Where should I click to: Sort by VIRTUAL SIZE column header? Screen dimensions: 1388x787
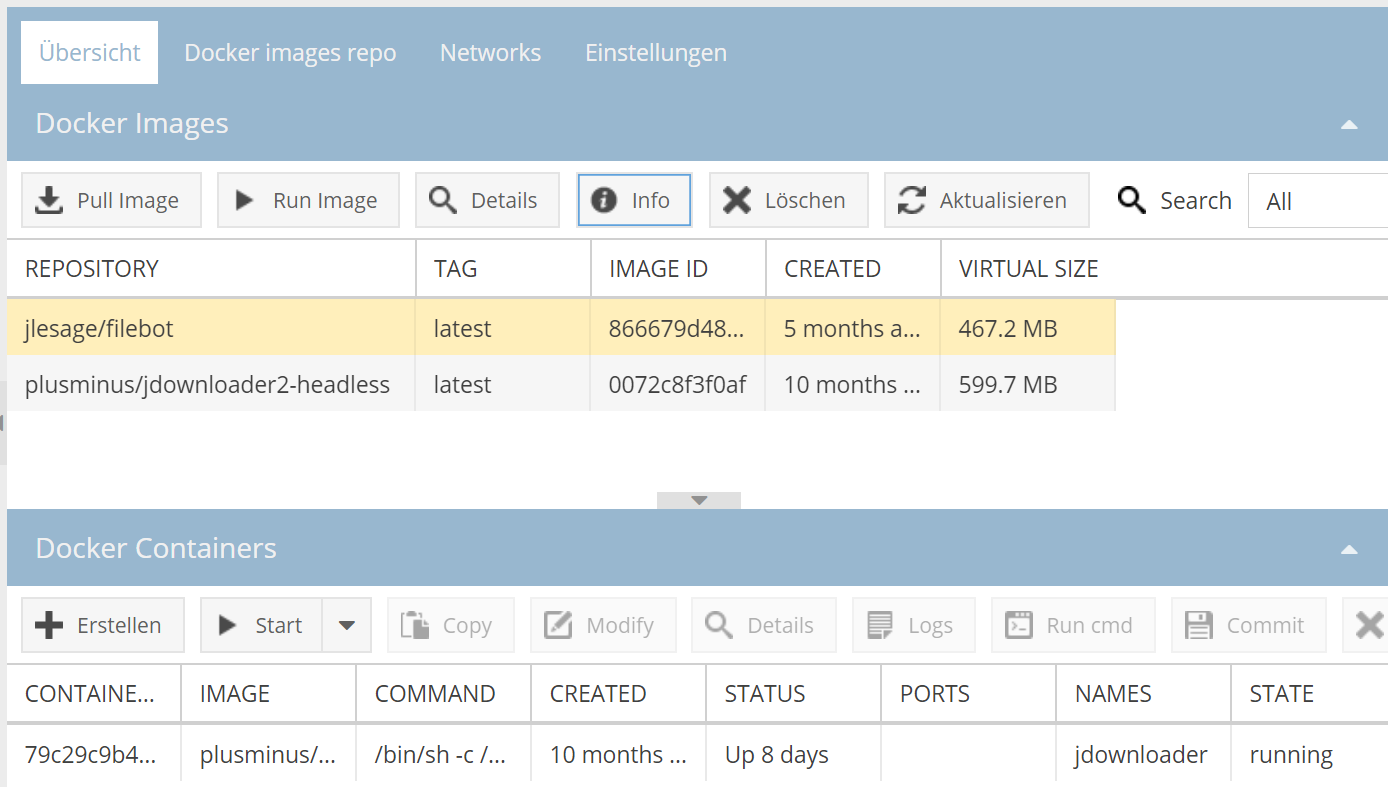click(x=1028, y=268)
